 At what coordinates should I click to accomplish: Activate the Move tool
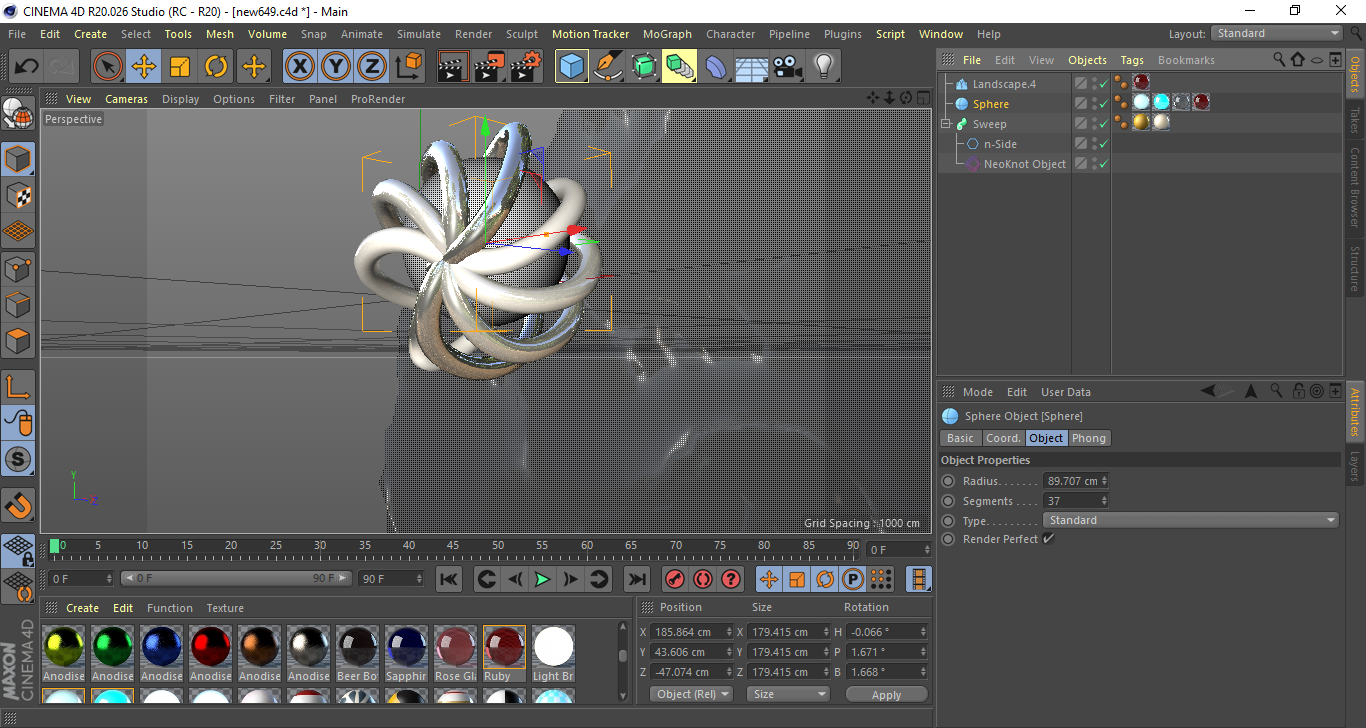144,67
